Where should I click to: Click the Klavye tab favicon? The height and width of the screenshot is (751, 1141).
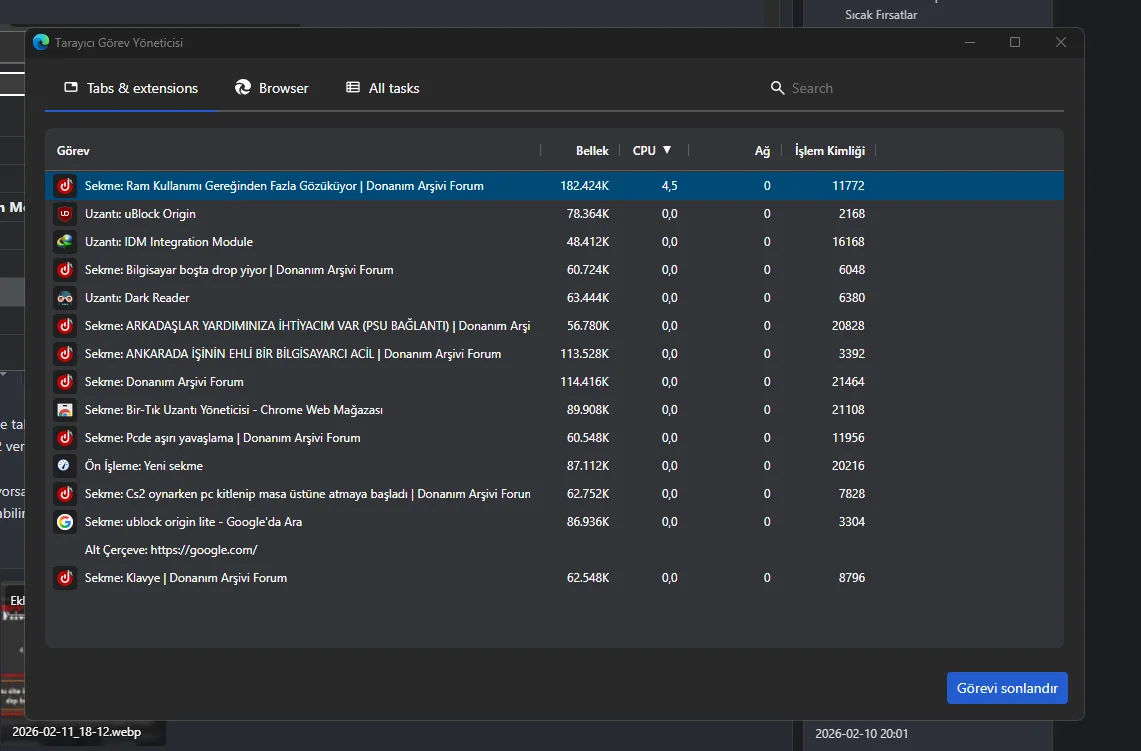(65, 578)
